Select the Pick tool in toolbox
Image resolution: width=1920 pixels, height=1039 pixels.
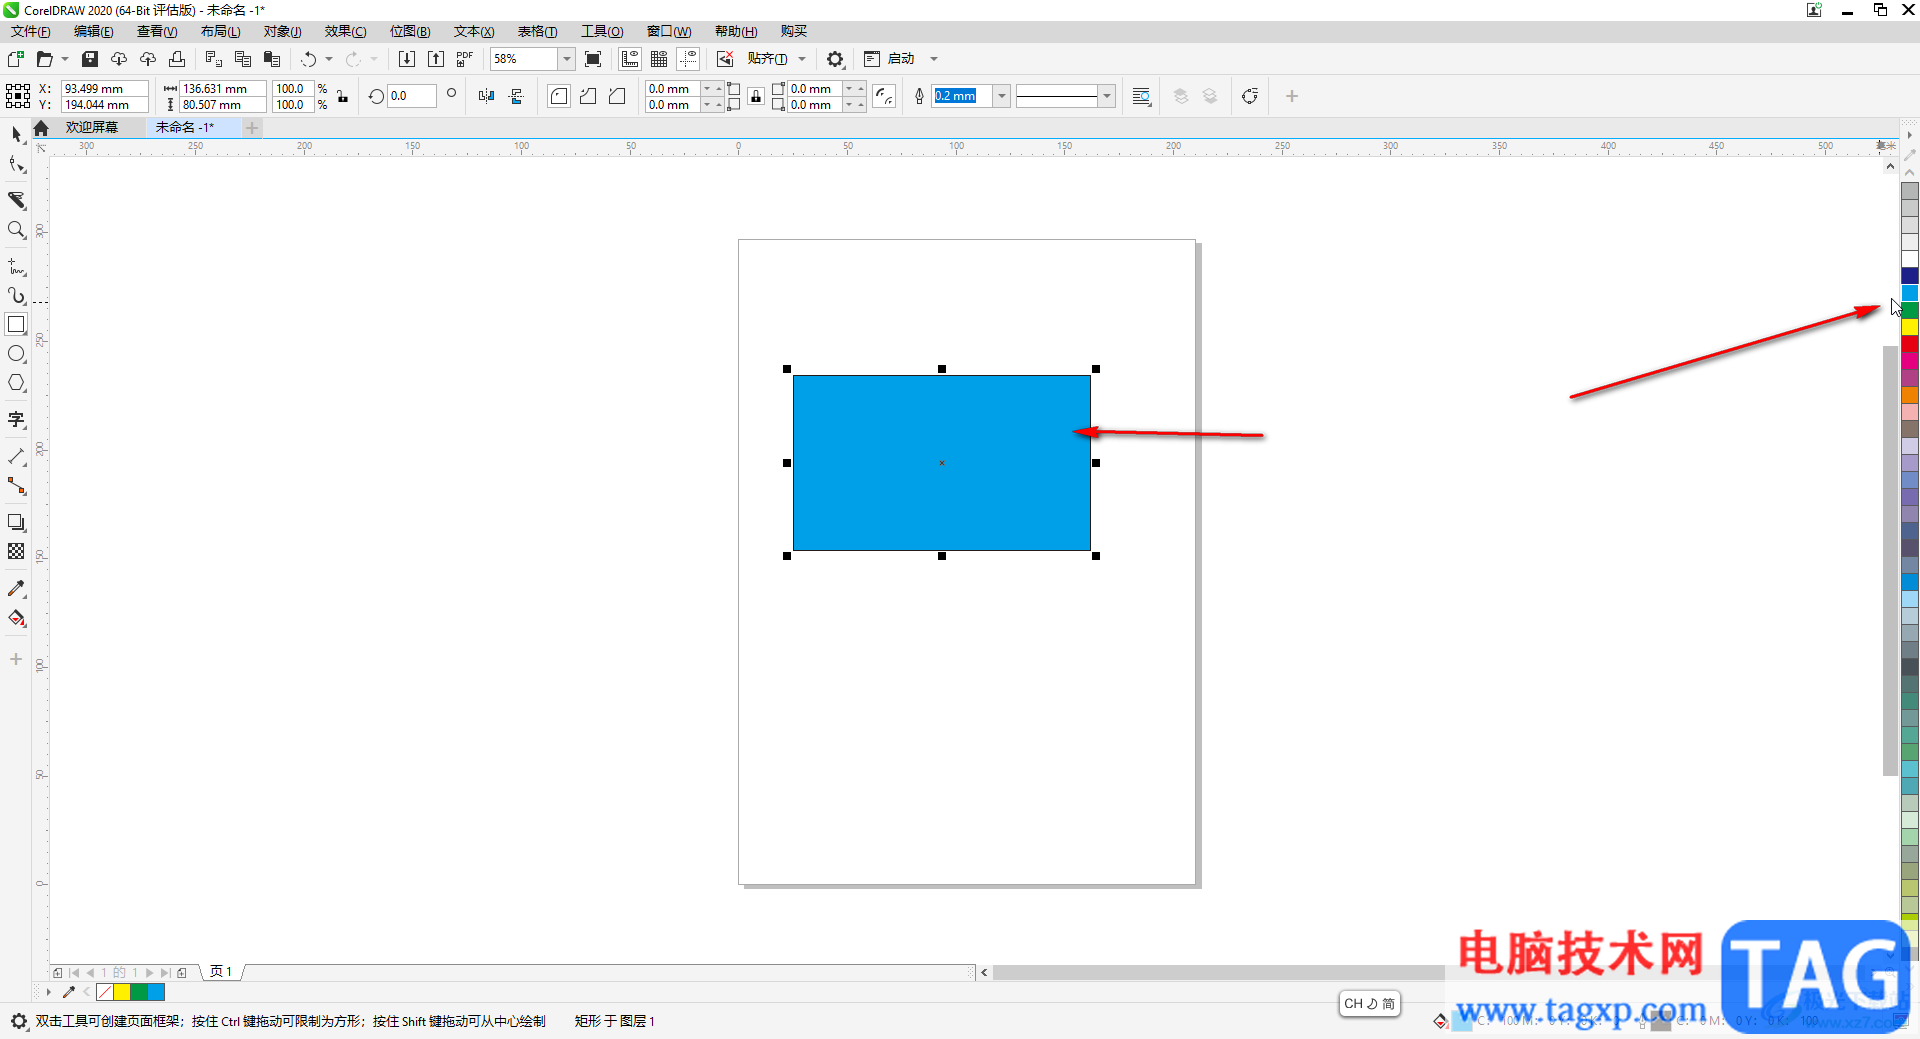pos(16,135)
